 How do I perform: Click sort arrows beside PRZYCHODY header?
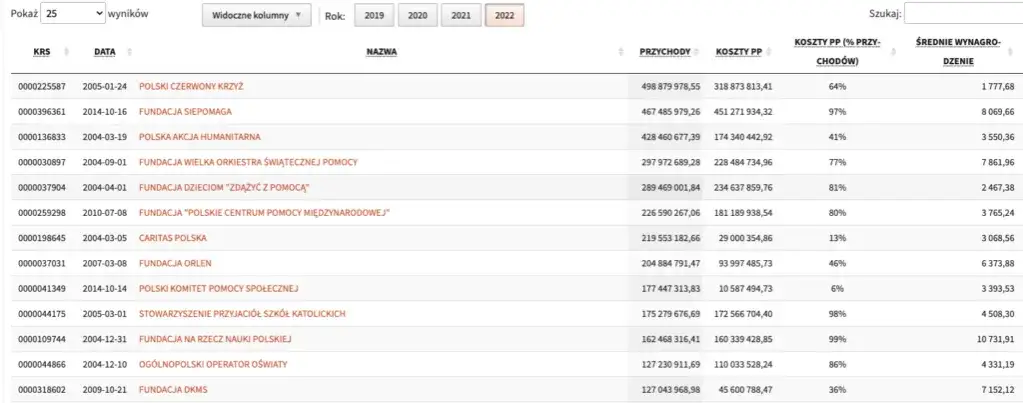coord(696,52)
